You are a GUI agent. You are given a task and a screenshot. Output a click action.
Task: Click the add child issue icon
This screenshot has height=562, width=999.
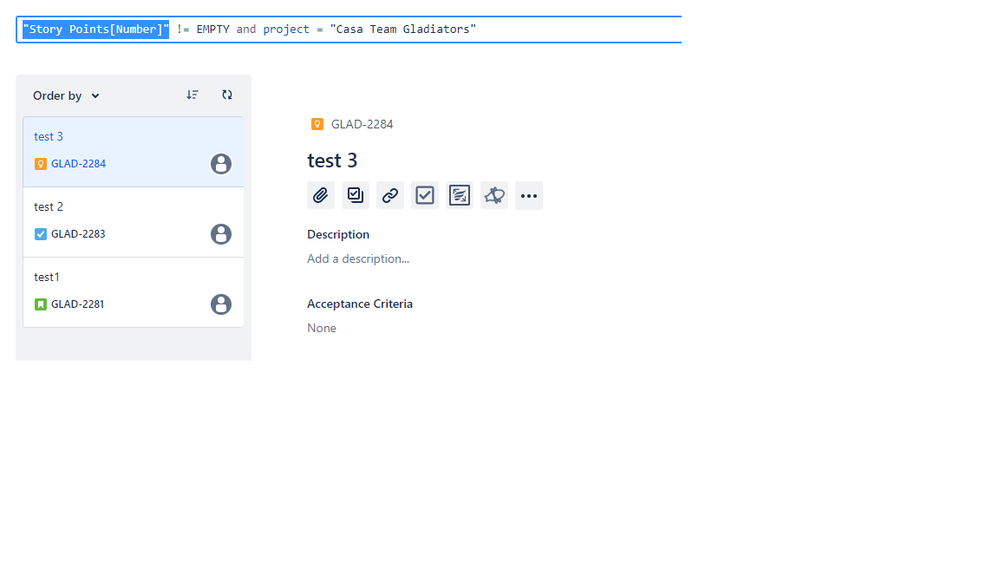356,196
